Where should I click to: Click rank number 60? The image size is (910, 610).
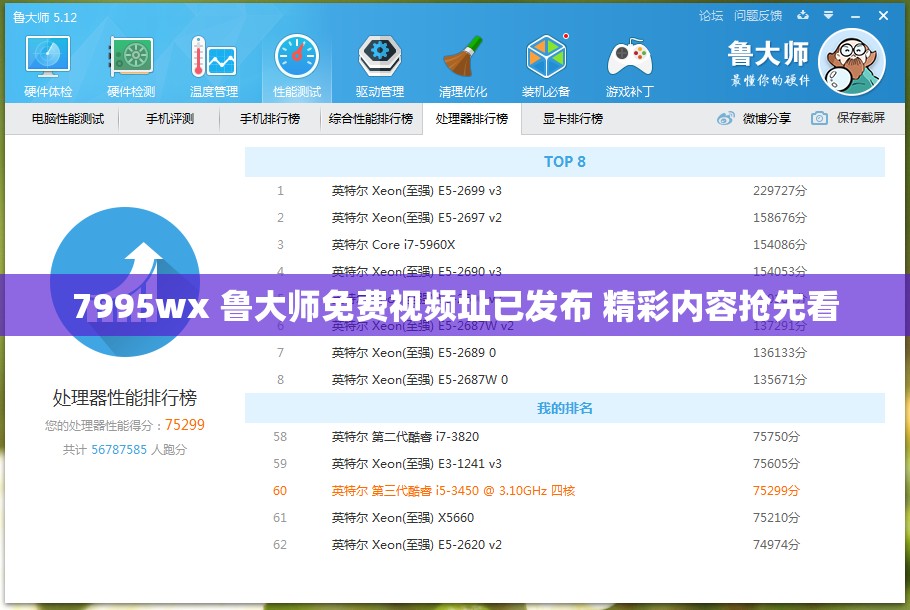280,490
